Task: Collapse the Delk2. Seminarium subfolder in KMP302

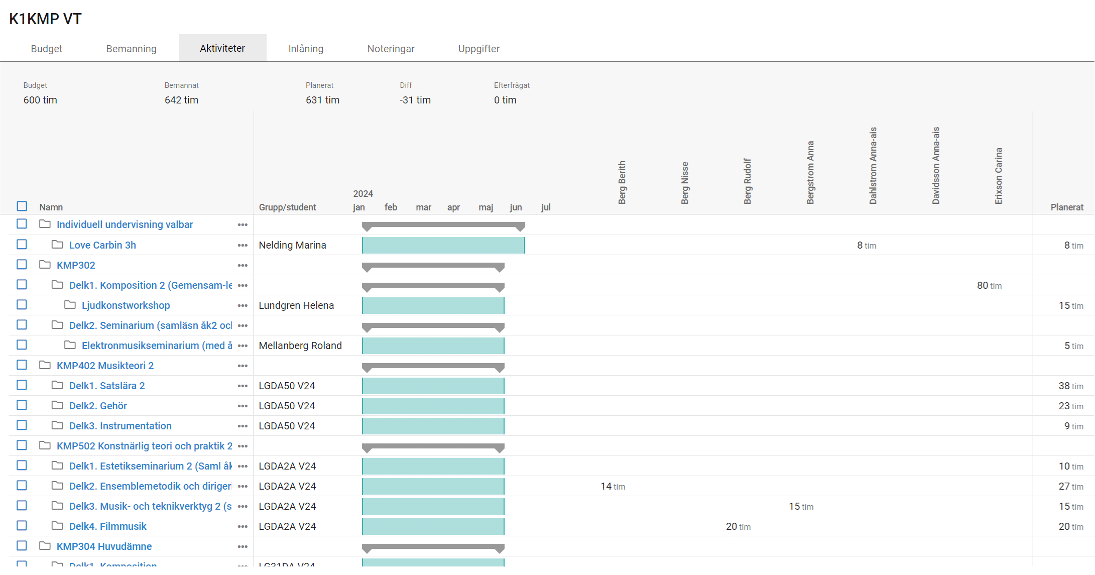Action: click(58, 325)
